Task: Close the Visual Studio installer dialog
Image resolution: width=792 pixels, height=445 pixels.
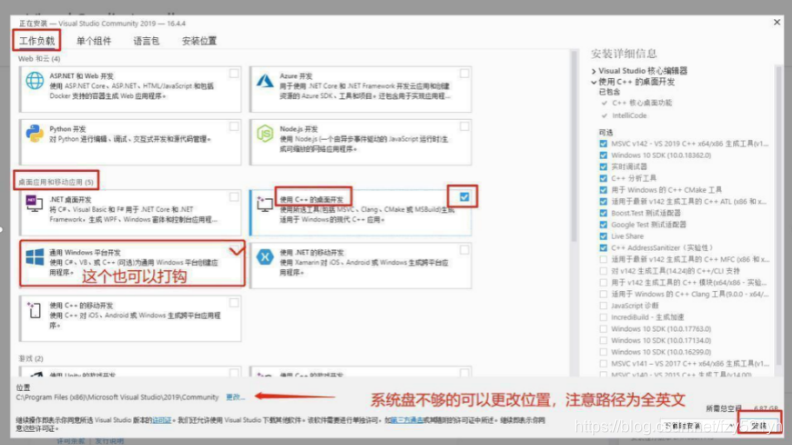Action: pyautogui.click(x=776, y=22)
